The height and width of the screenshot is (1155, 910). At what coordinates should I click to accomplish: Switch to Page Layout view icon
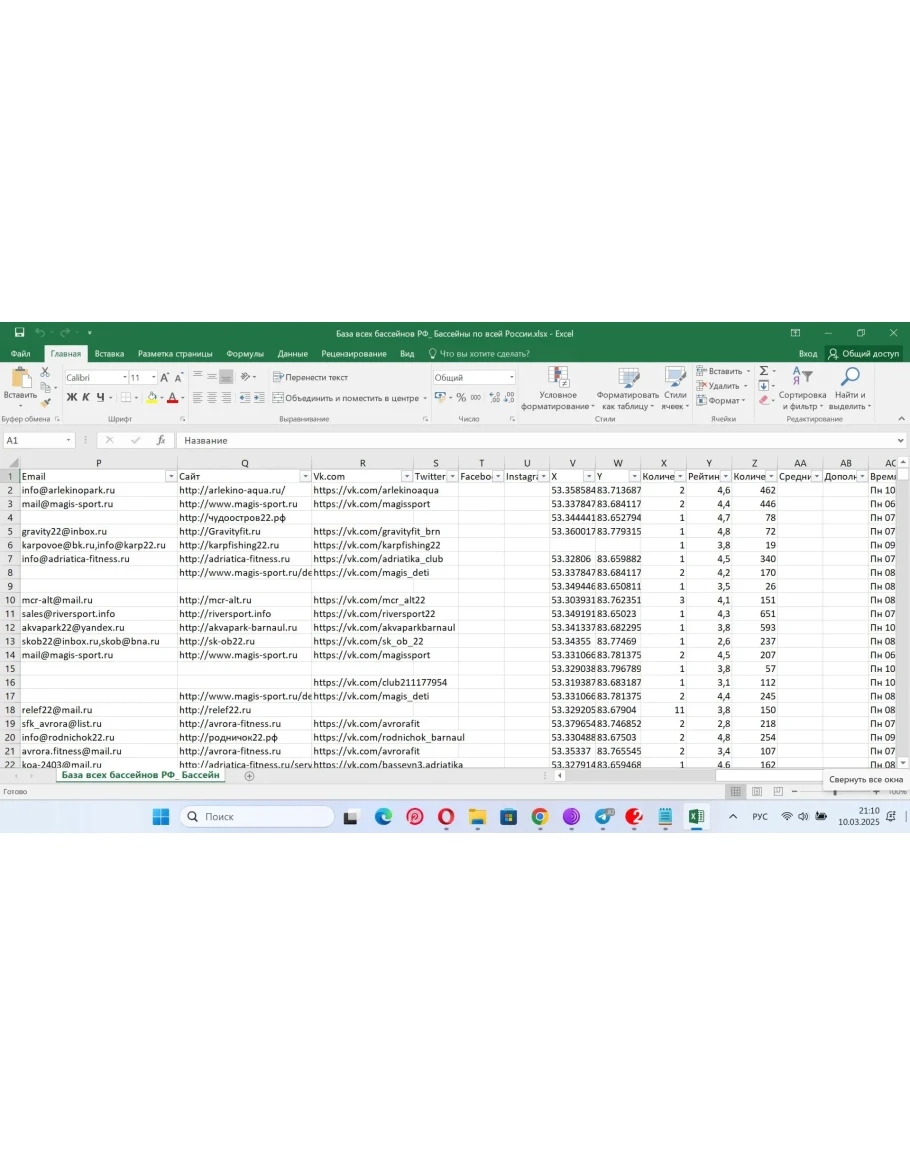(x=757, y=791)
